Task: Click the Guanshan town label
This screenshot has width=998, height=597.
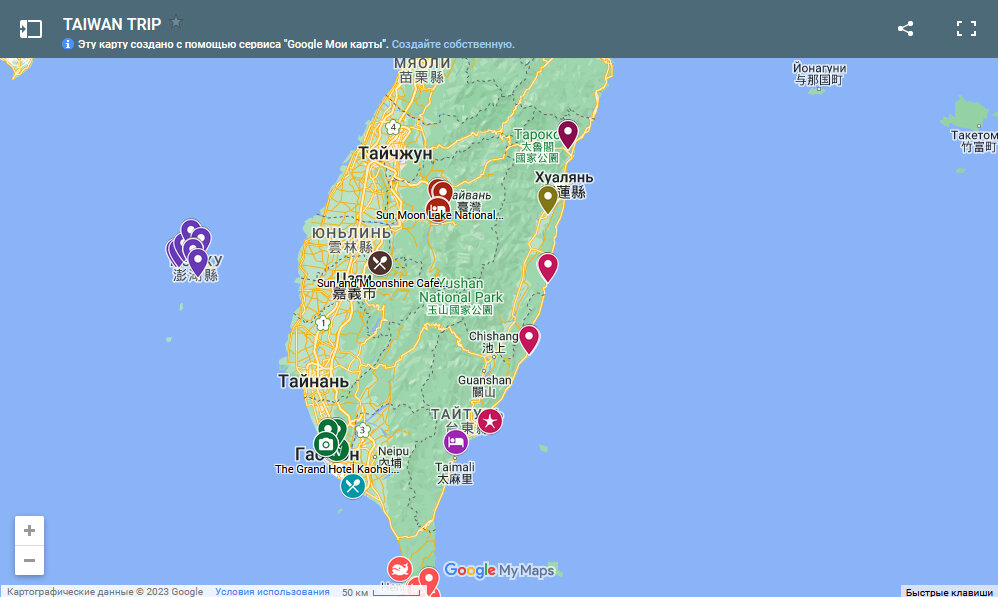Action: click(x=484, y=386)
